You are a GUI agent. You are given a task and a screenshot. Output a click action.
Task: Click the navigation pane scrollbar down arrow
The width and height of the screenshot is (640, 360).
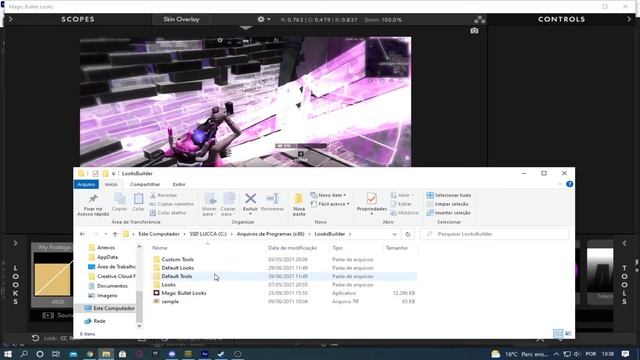click(139, 326)
